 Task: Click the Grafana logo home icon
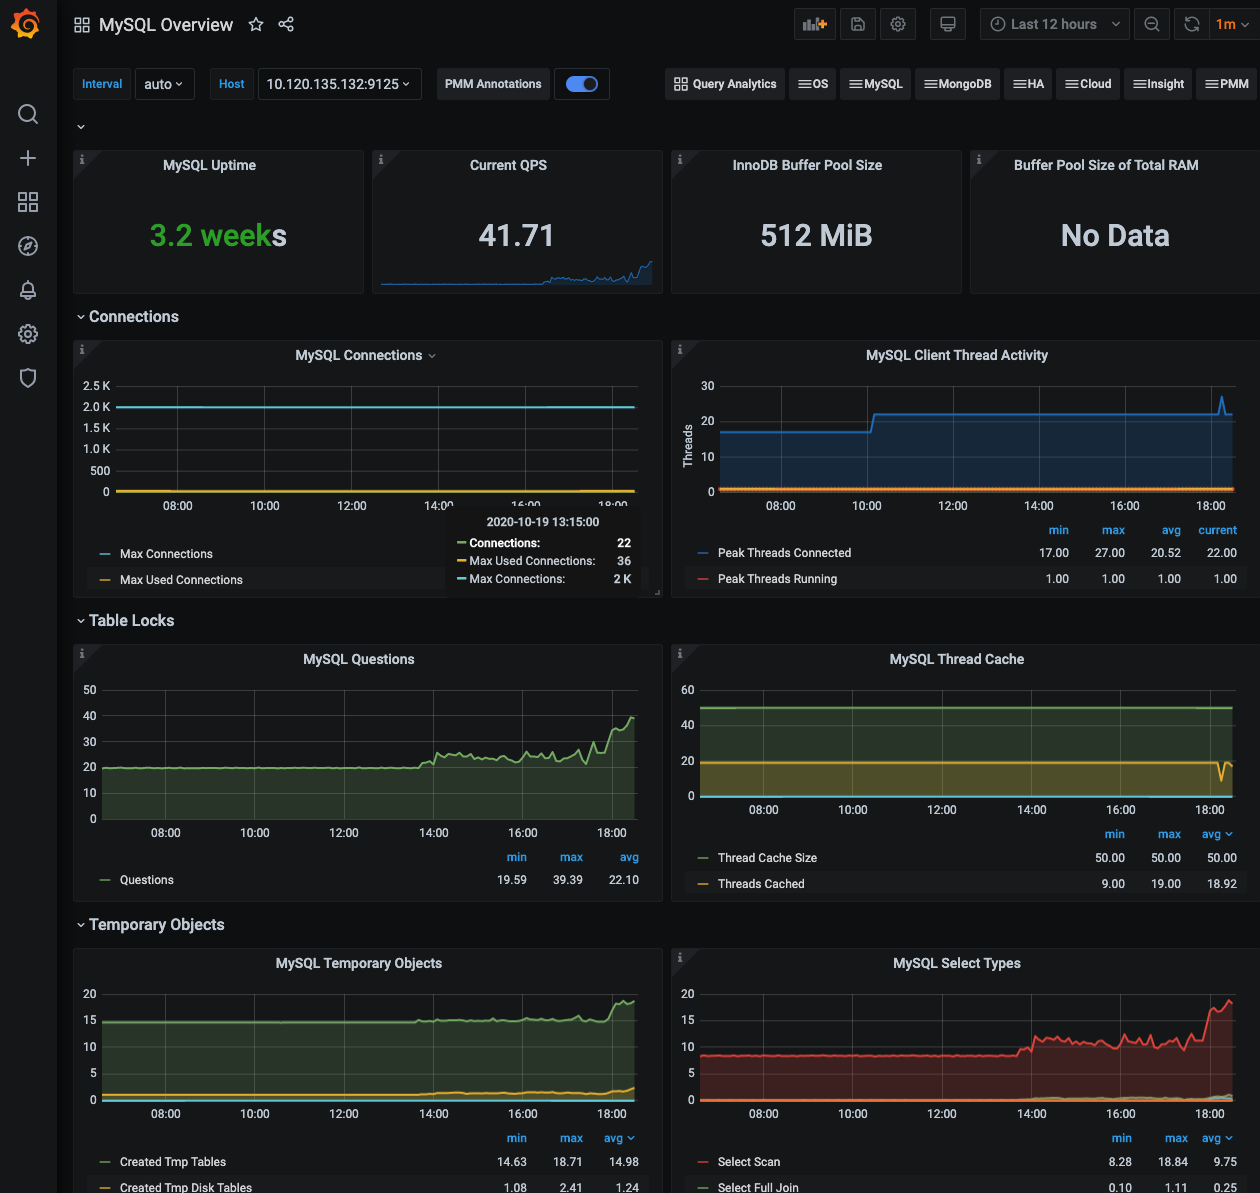[x=26, y=24]
